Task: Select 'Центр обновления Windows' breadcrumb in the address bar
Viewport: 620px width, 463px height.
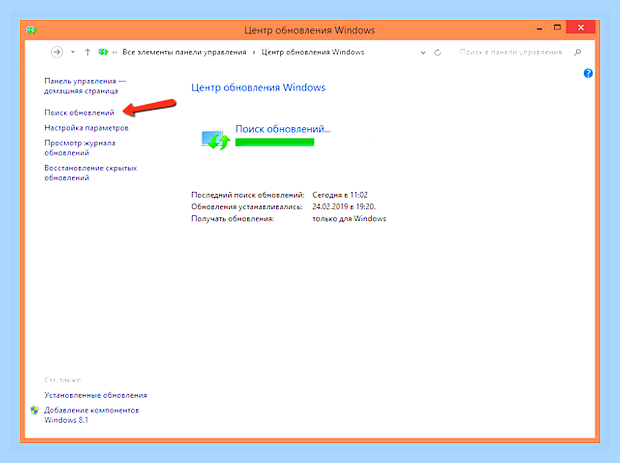Action: pos(313,52)
